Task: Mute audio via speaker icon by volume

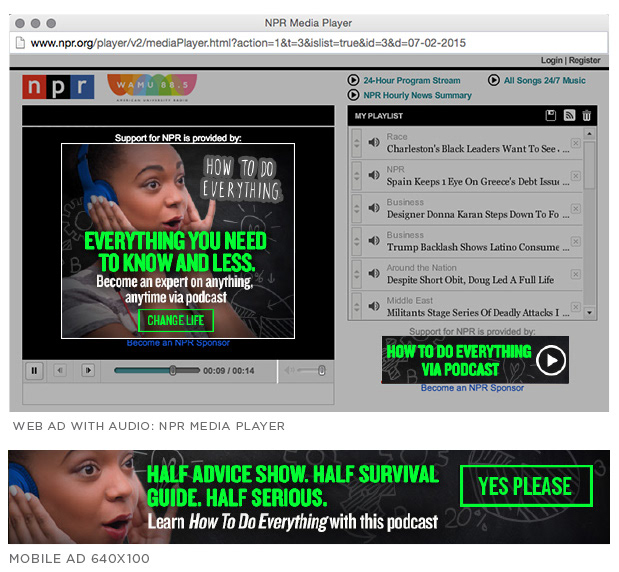Action: pos(289,370)
